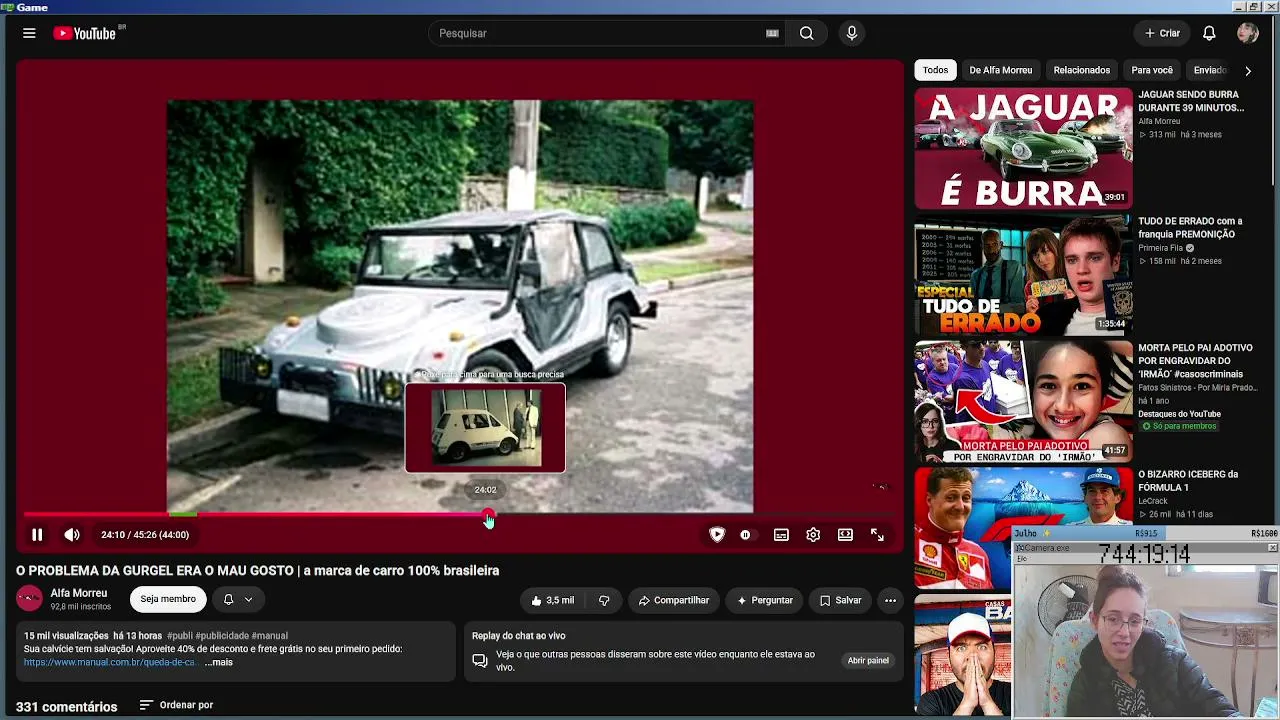Click the 24:10 / 45:26 time display
Image resolution: width=1280 pixels, height=720 pixels.
coord(145,535)
